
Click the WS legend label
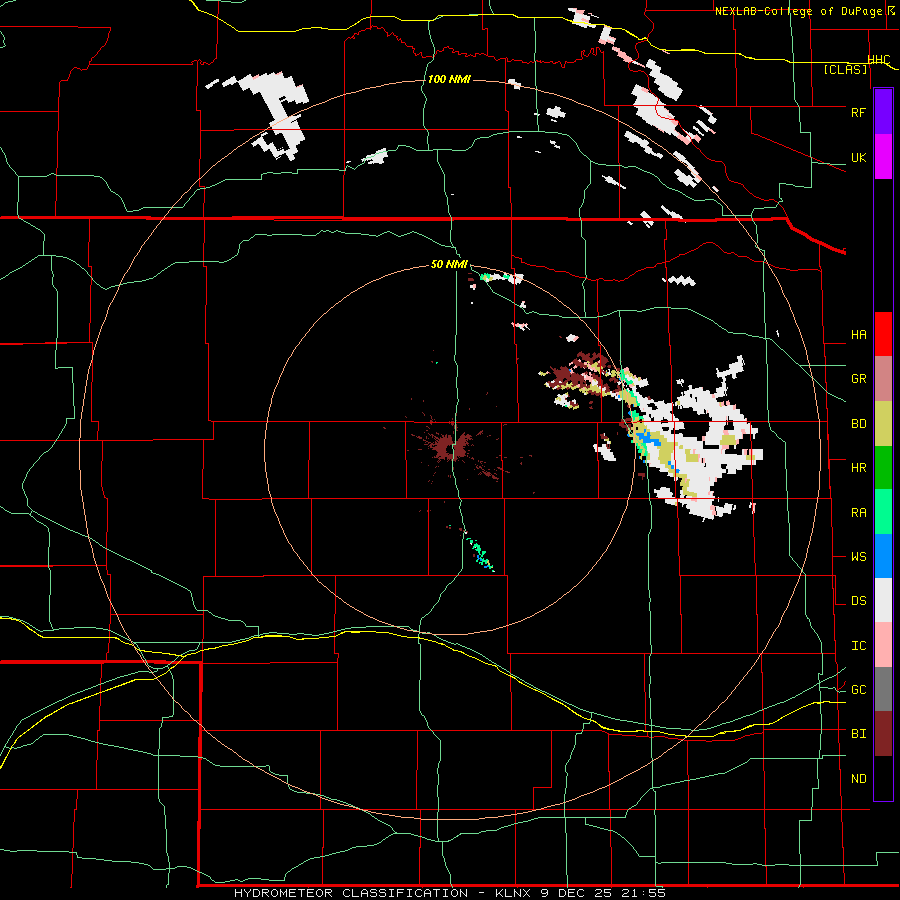click(x=859, y=556)
